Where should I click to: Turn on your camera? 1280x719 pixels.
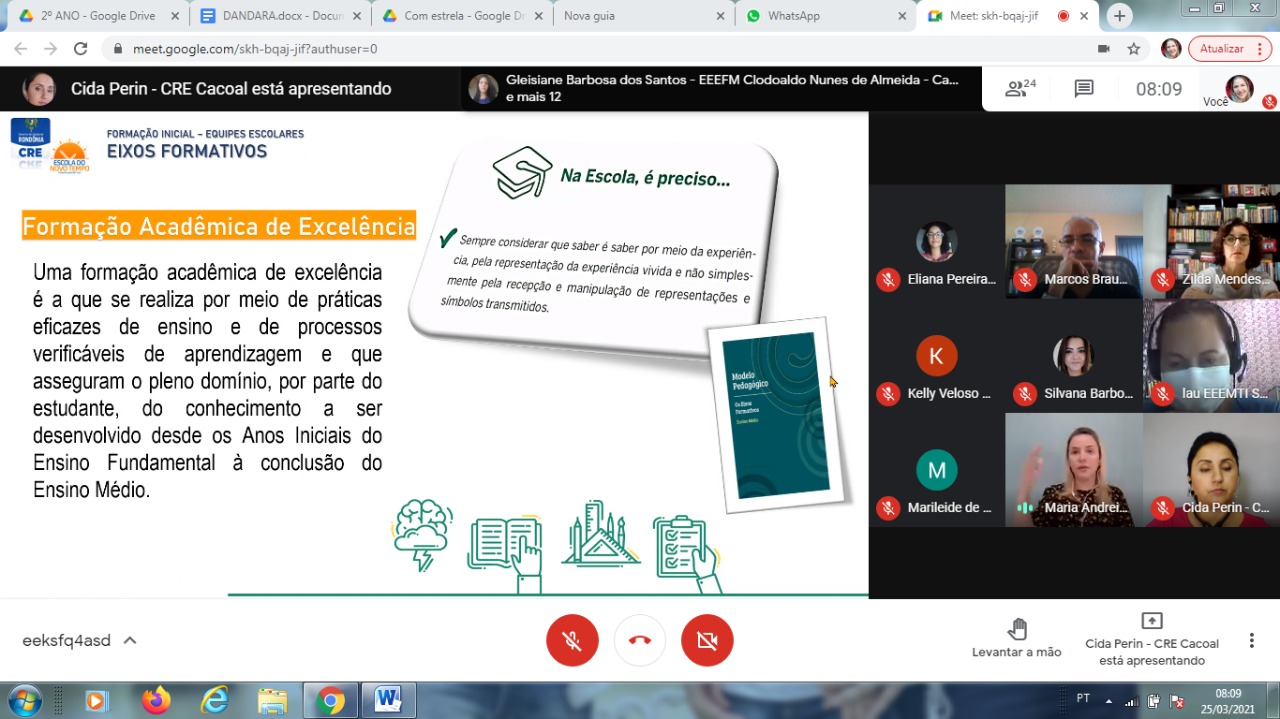tap(707, 641)
